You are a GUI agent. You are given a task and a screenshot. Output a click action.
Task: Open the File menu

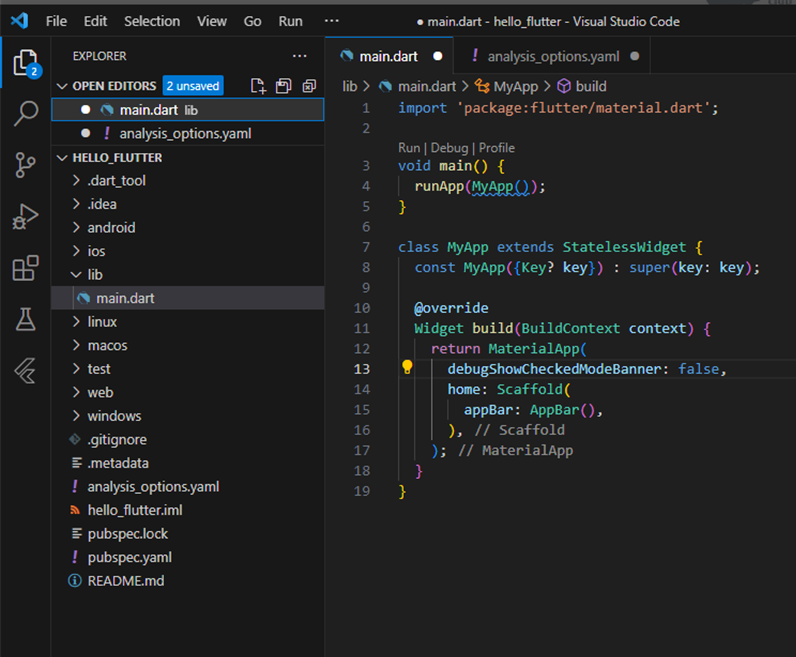[x=56, y=21]
